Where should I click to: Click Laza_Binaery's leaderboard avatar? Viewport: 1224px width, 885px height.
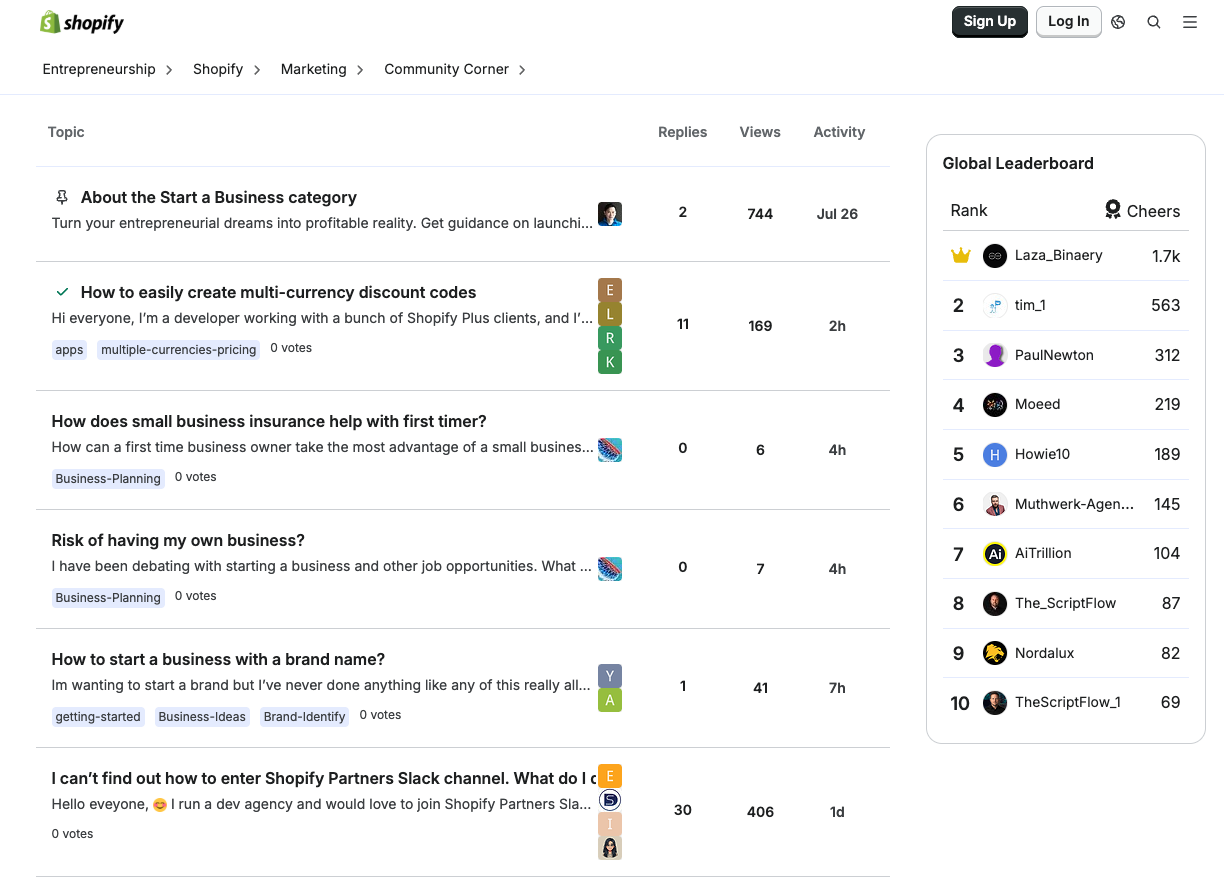[994, 256]
